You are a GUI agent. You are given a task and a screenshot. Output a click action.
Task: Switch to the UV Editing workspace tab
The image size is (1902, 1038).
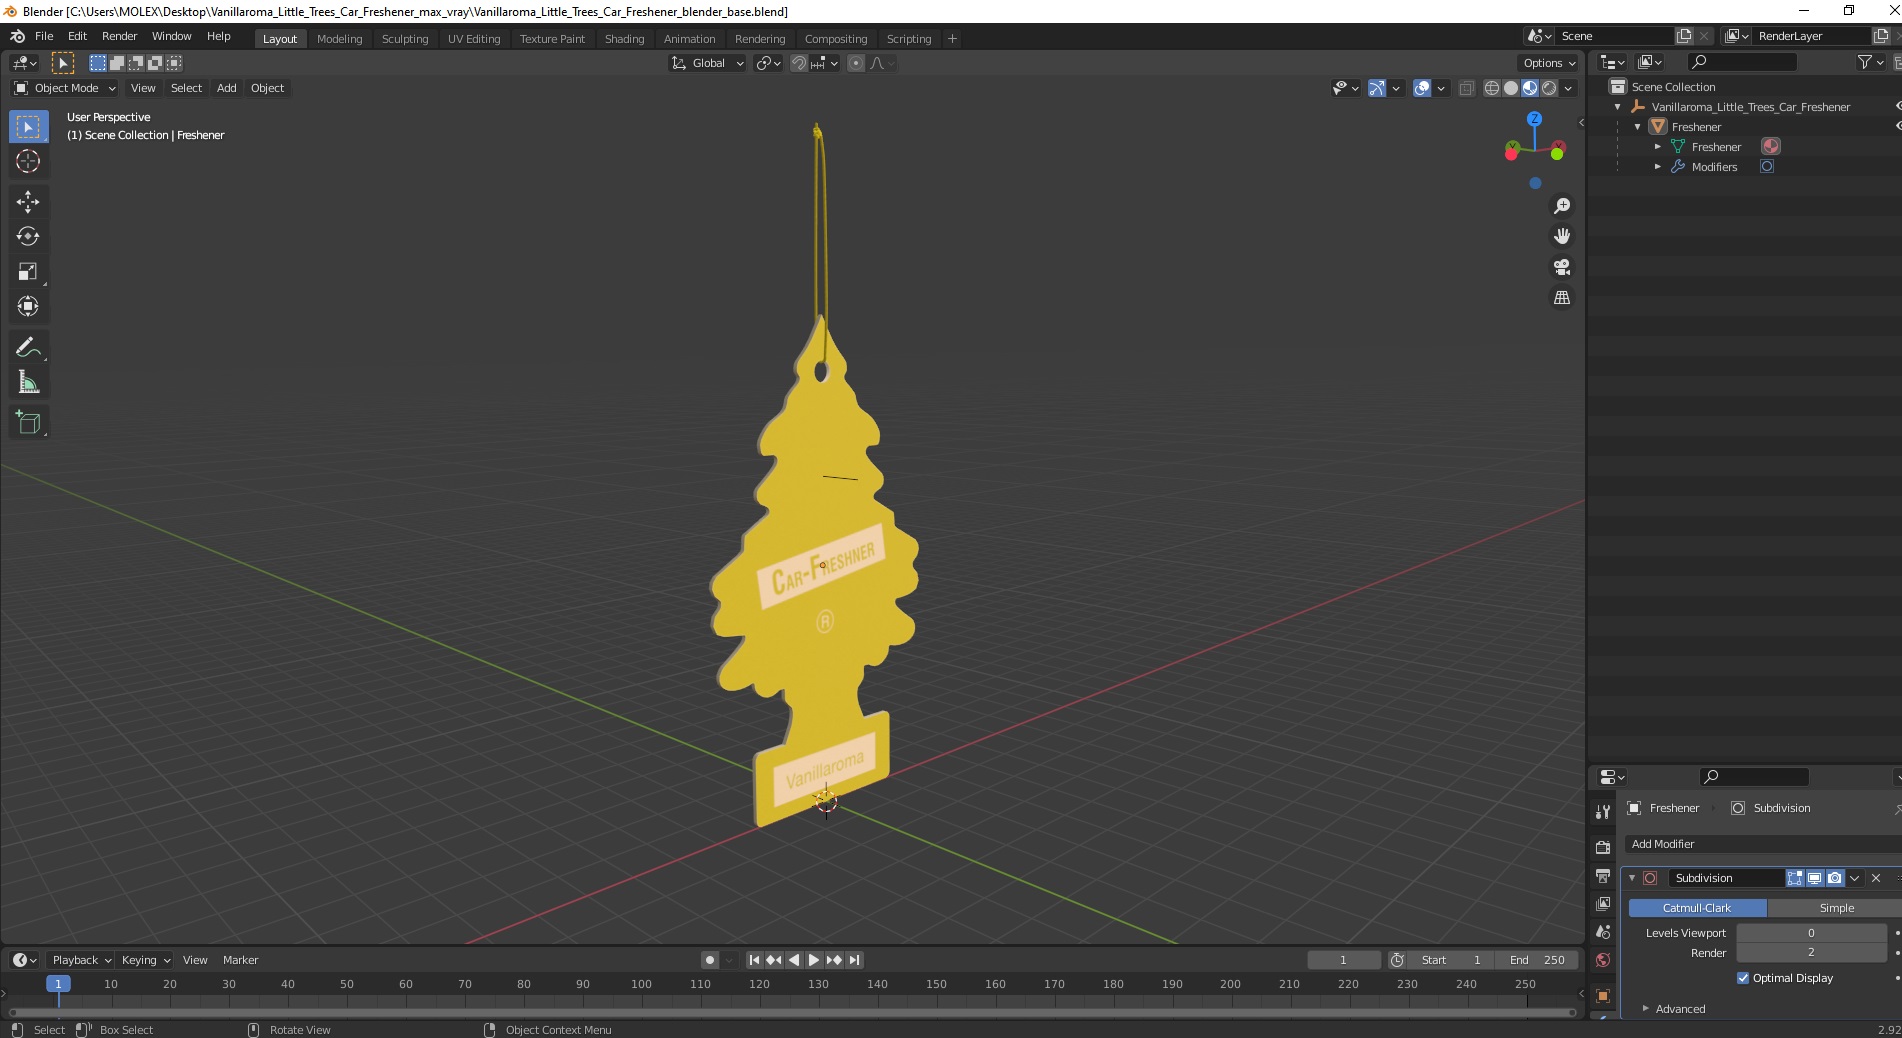tap(474, 39)
